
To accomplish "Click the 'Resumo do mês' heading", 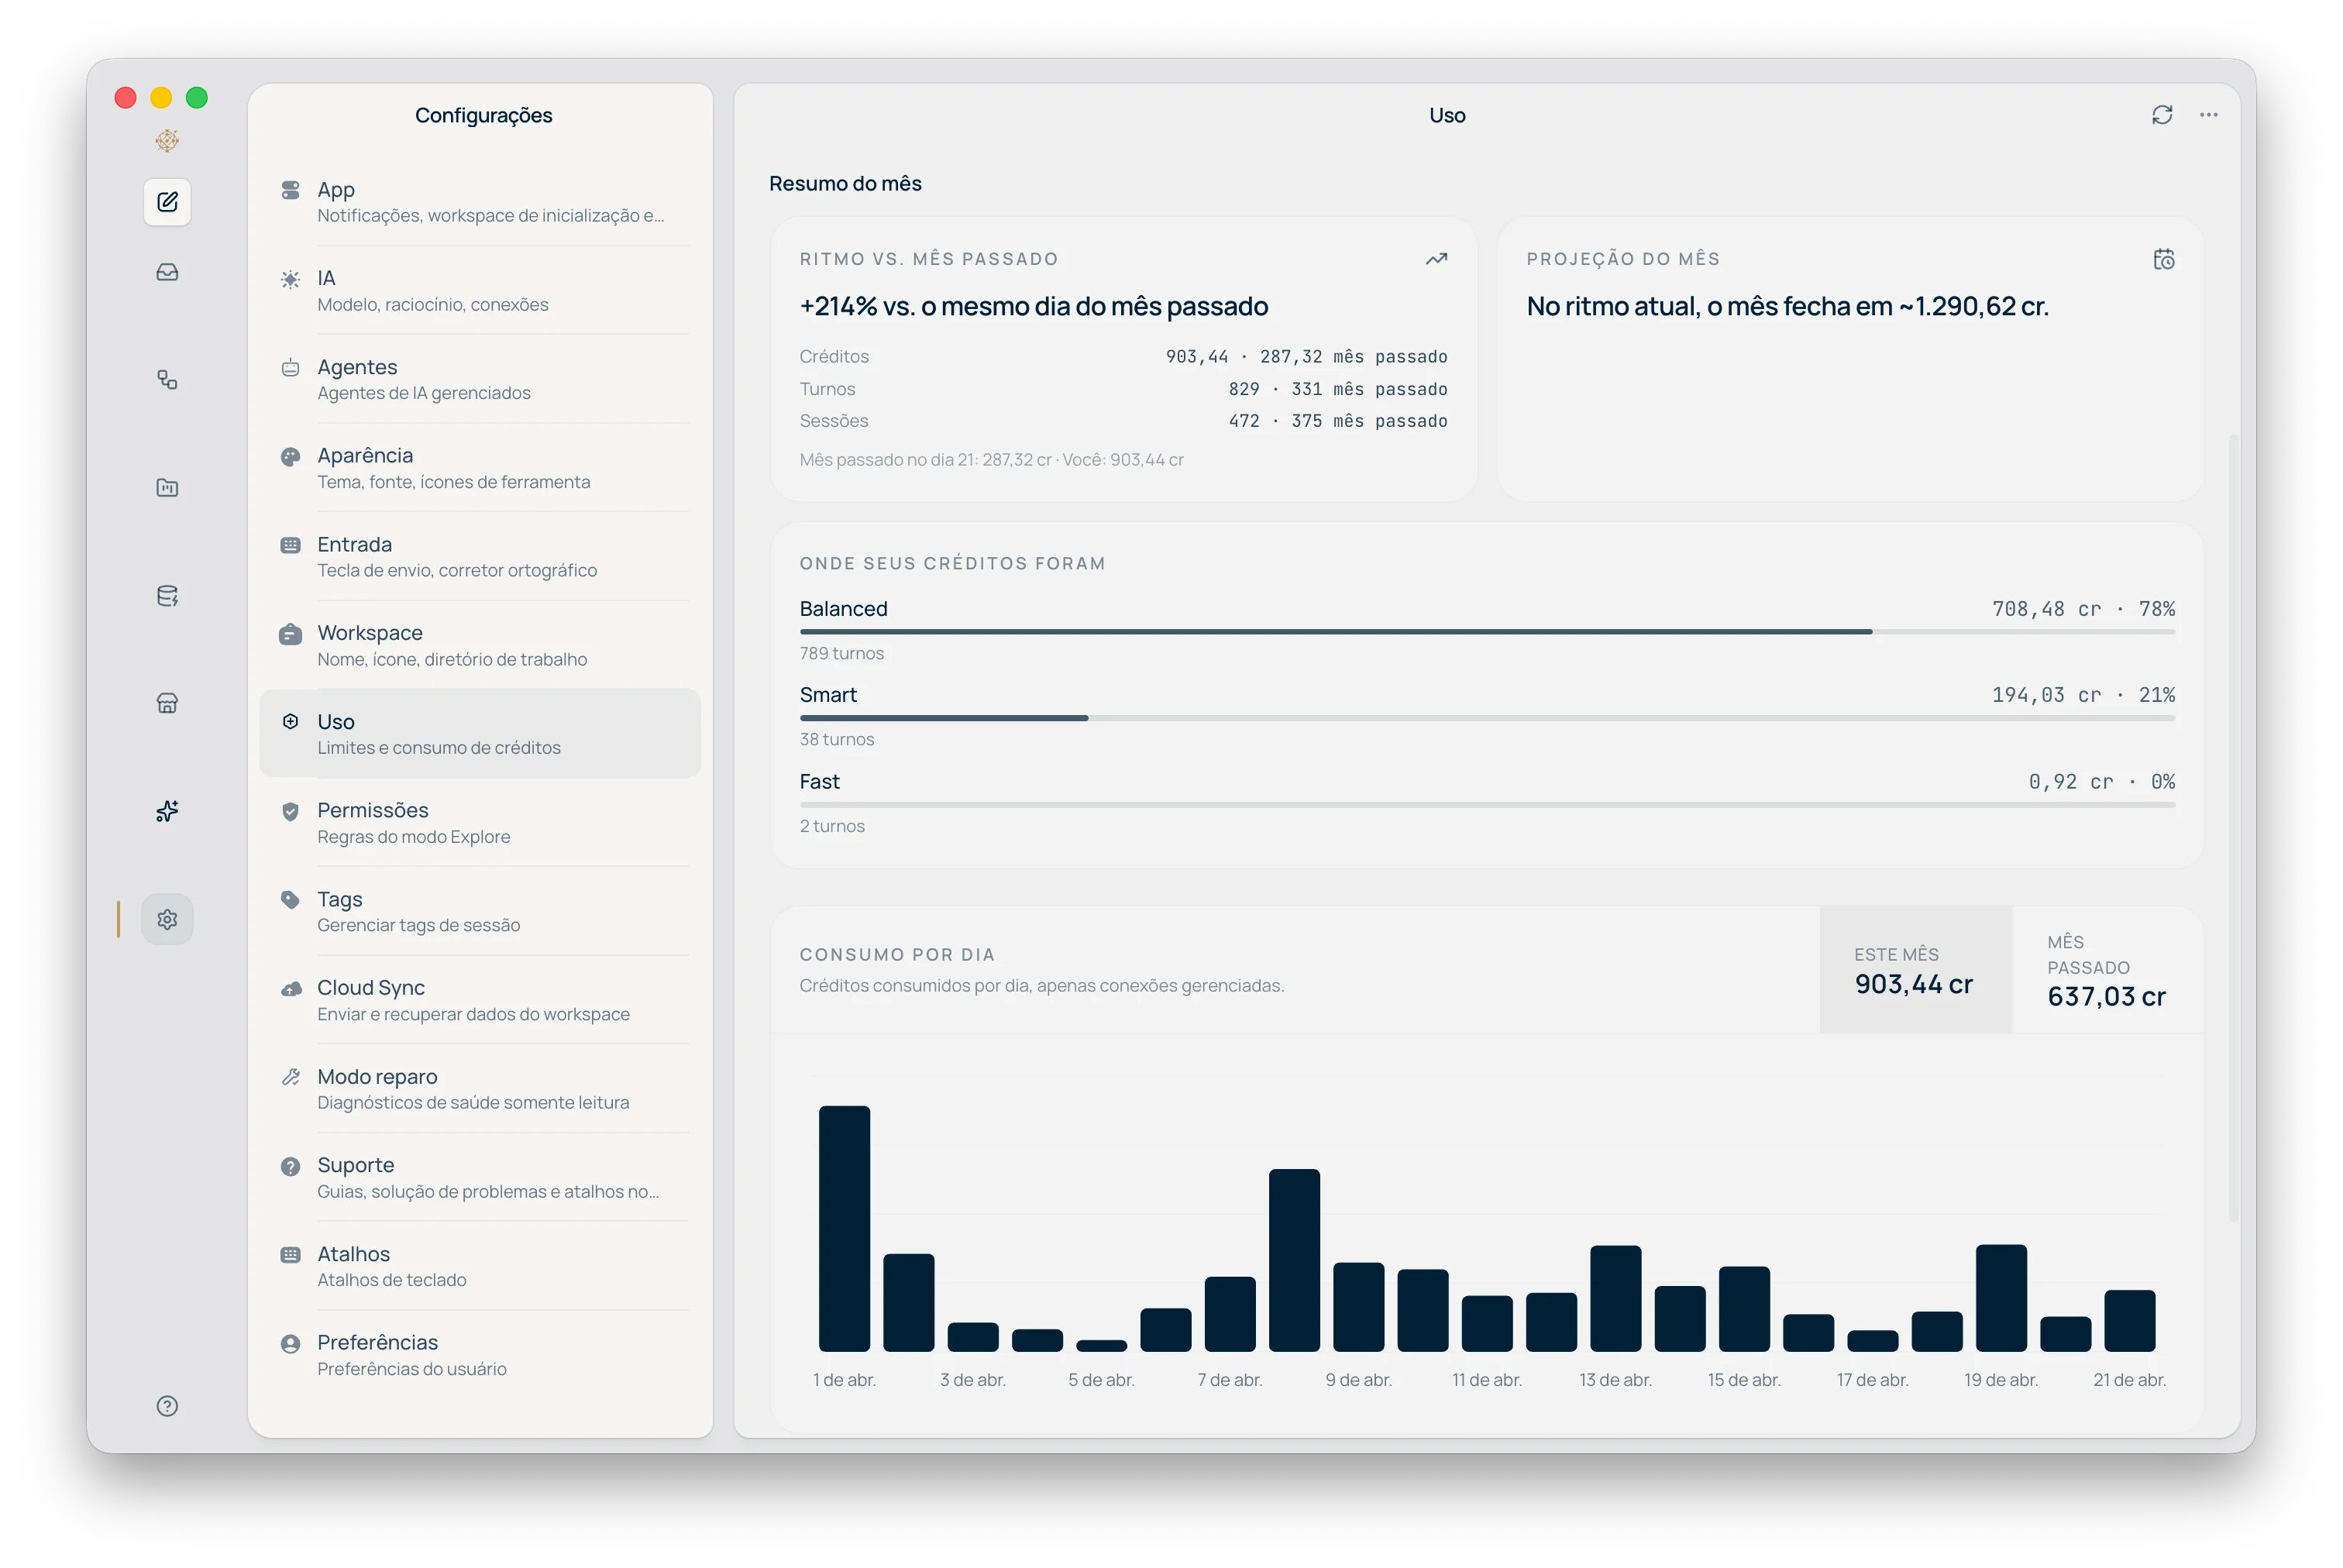I will tap(845, 184).
